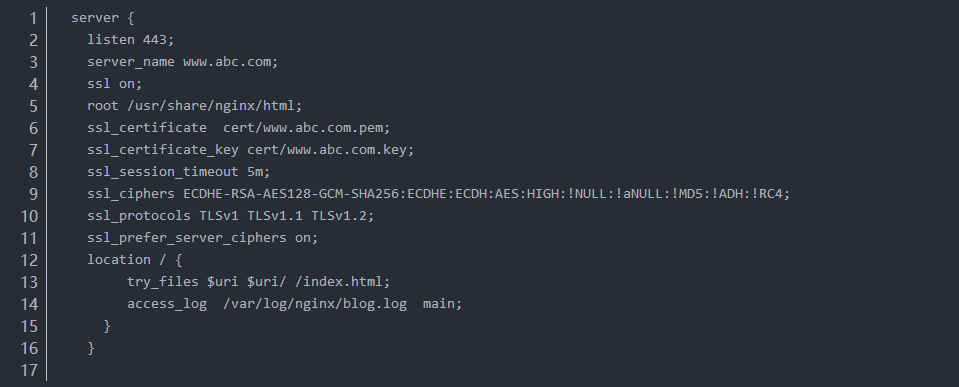
Task: Click the 'listen 443;' directive
Action: [131, 40]
